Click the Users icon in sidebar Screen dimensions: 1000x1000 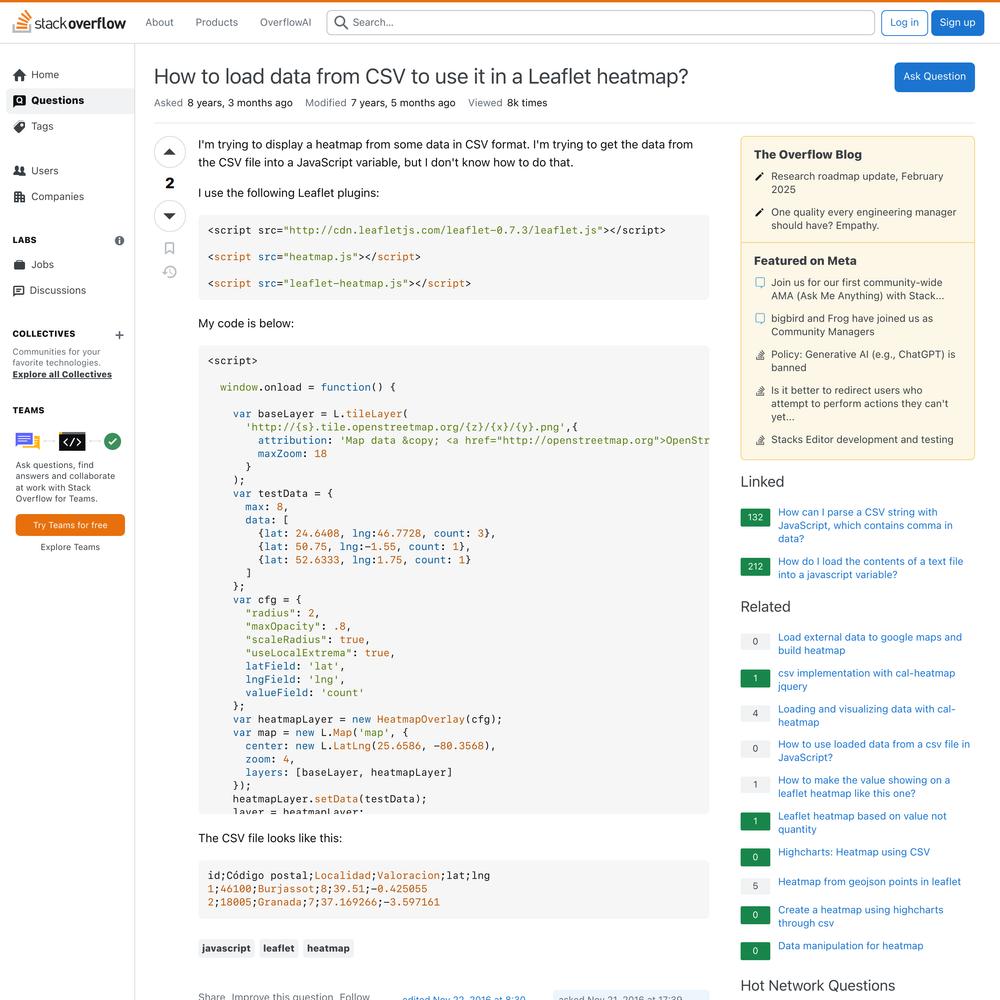tap(20, 171)
